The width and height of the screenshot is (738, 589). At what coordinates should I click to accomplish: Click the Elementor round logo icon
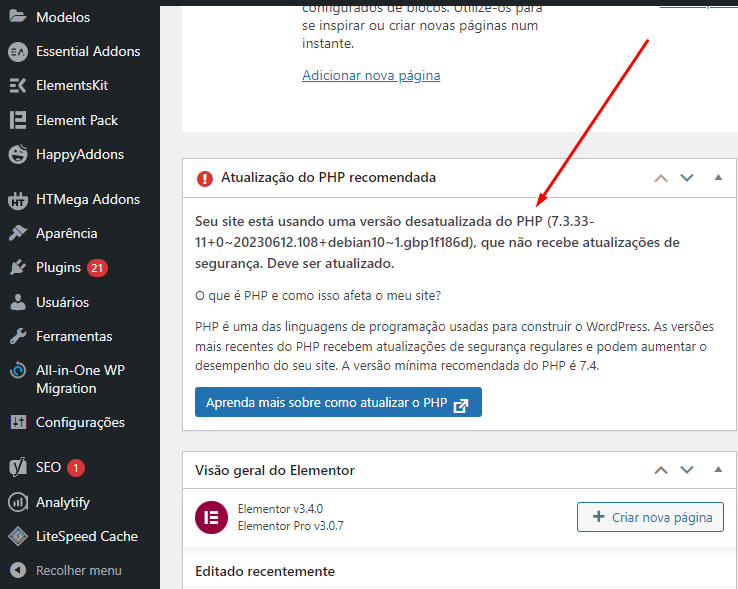point(211,517)
